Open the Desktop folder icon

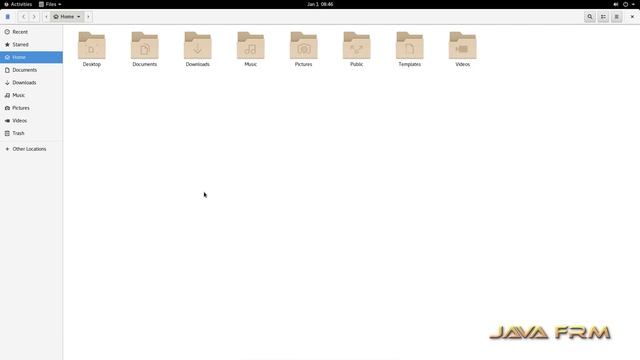(x=91, y=46)
